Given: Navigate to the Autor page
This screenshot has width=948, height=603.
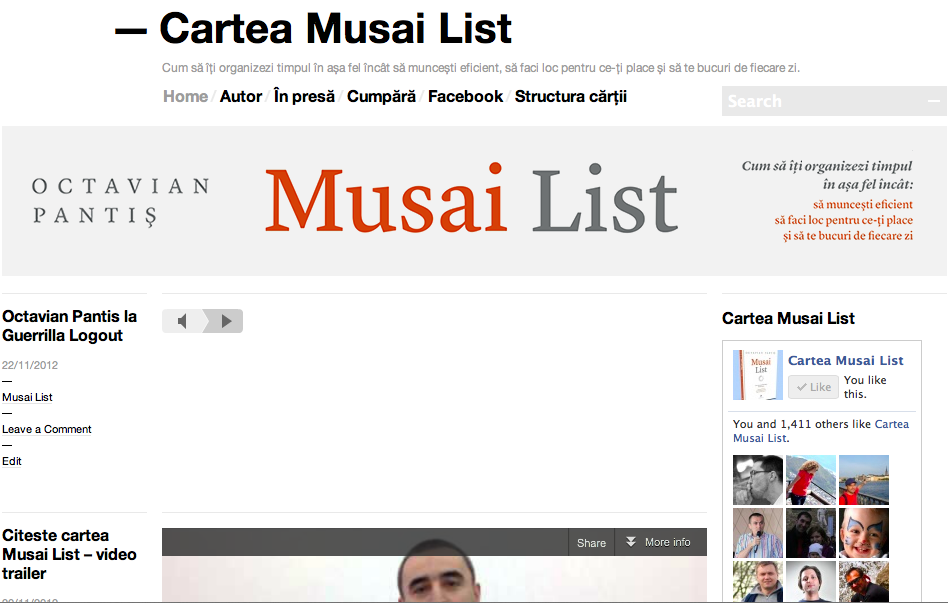Looking at the screenshot, I should (241, 96).
